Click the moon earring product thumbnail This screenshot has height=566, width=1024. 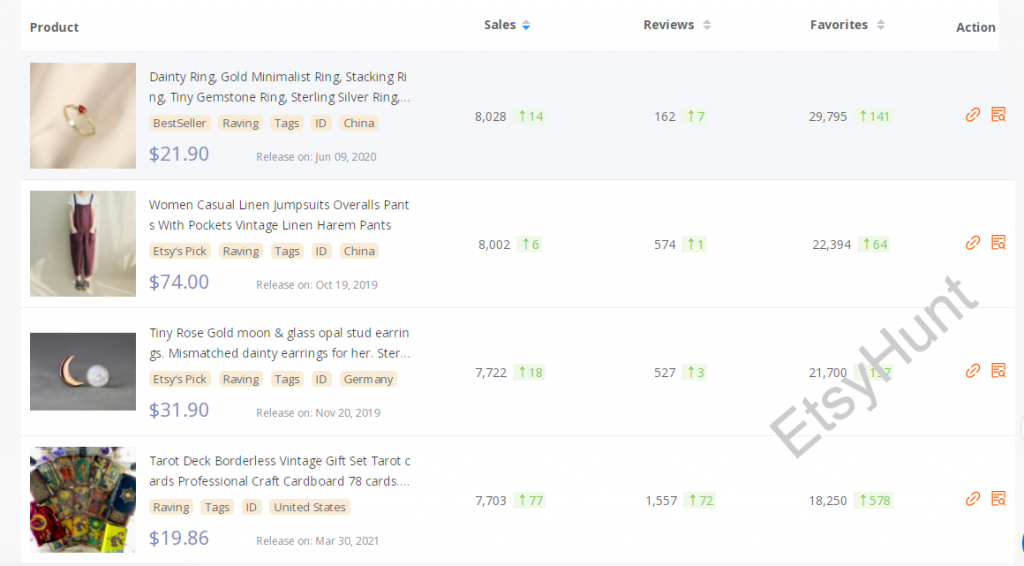[x=83, y=372]
